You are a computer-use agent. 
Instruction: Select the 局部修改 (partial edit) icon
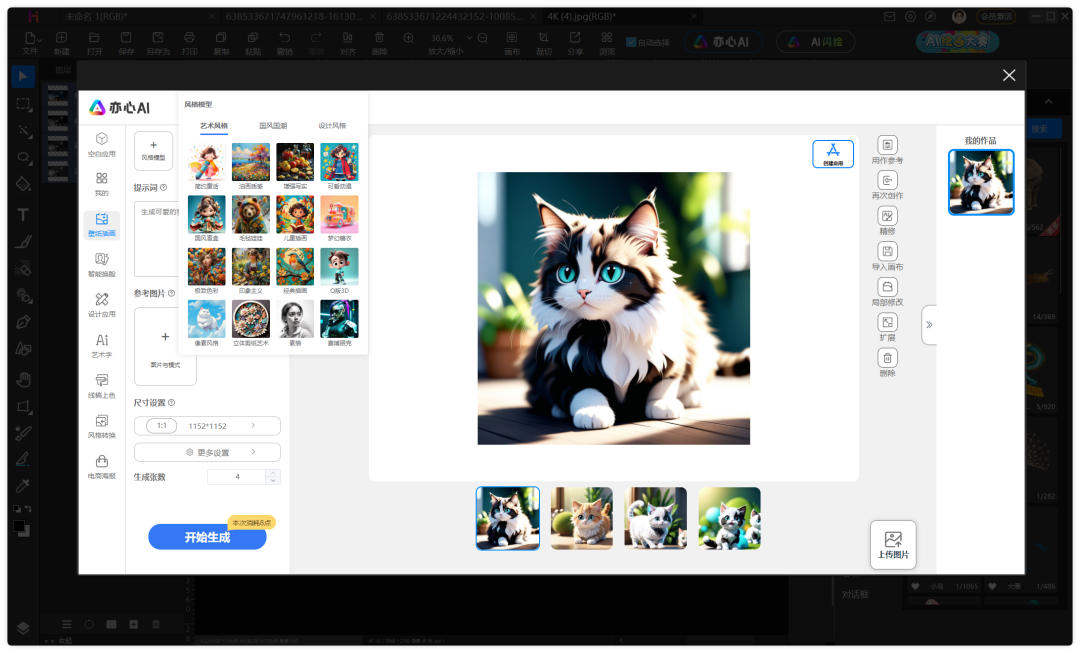coord(887,287)
